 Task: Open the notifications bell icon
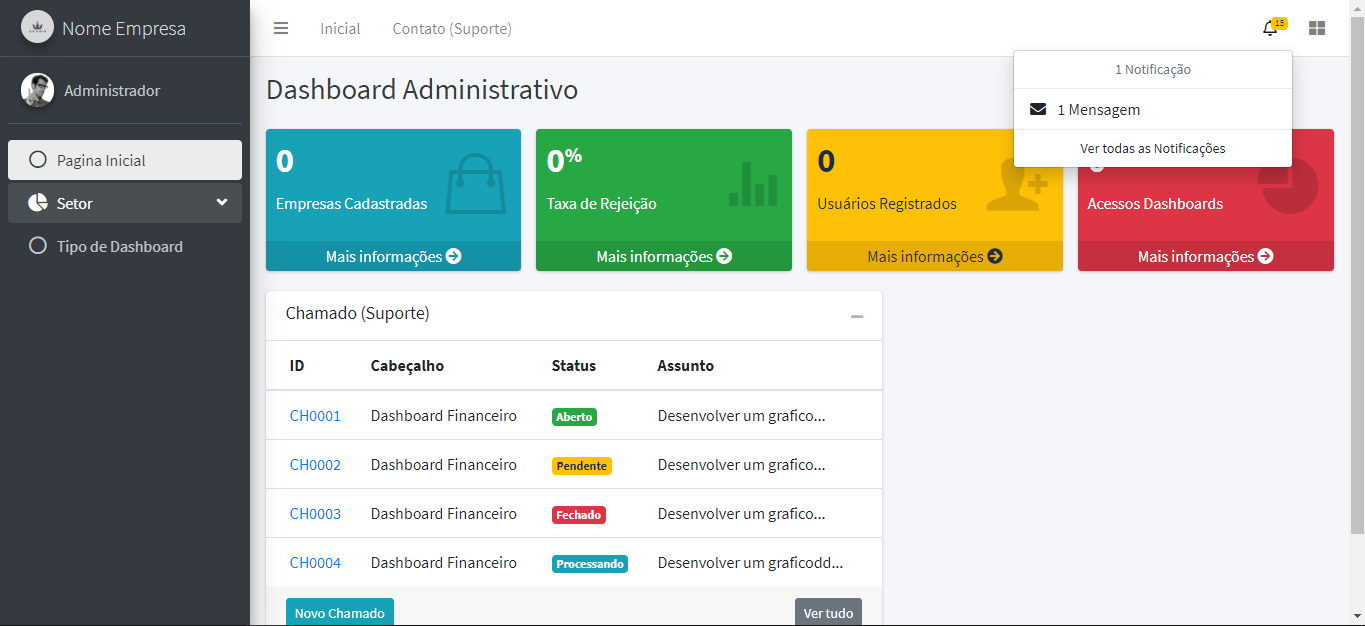pyautogui.click(x=1268, y=28)
